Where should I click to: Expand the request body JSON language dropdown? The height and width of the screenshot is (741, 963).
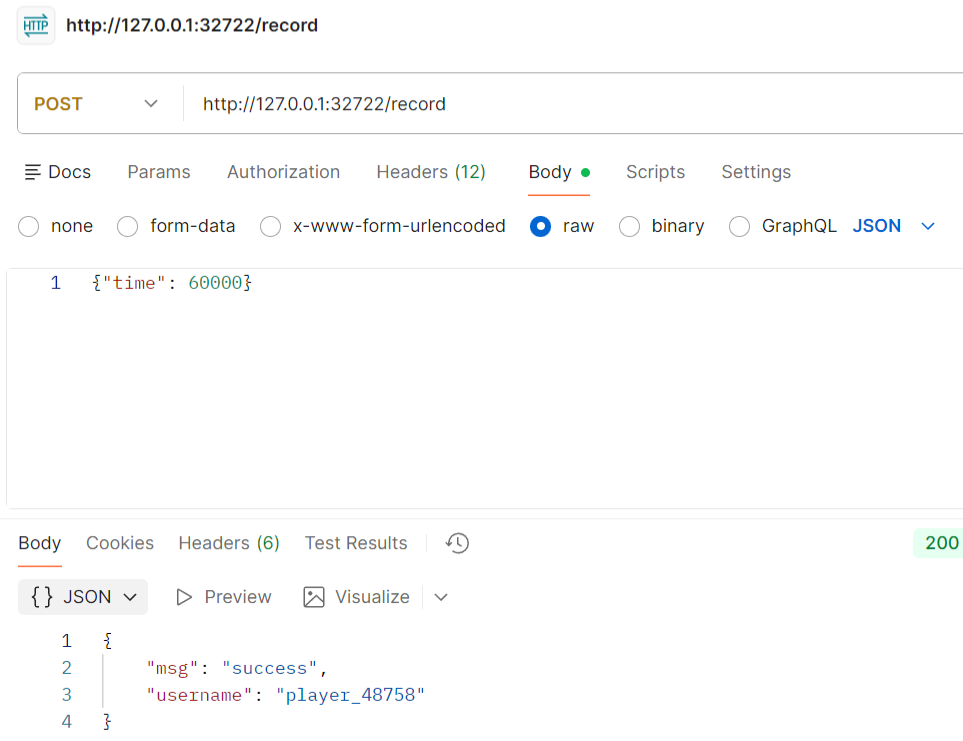[927, 226]
